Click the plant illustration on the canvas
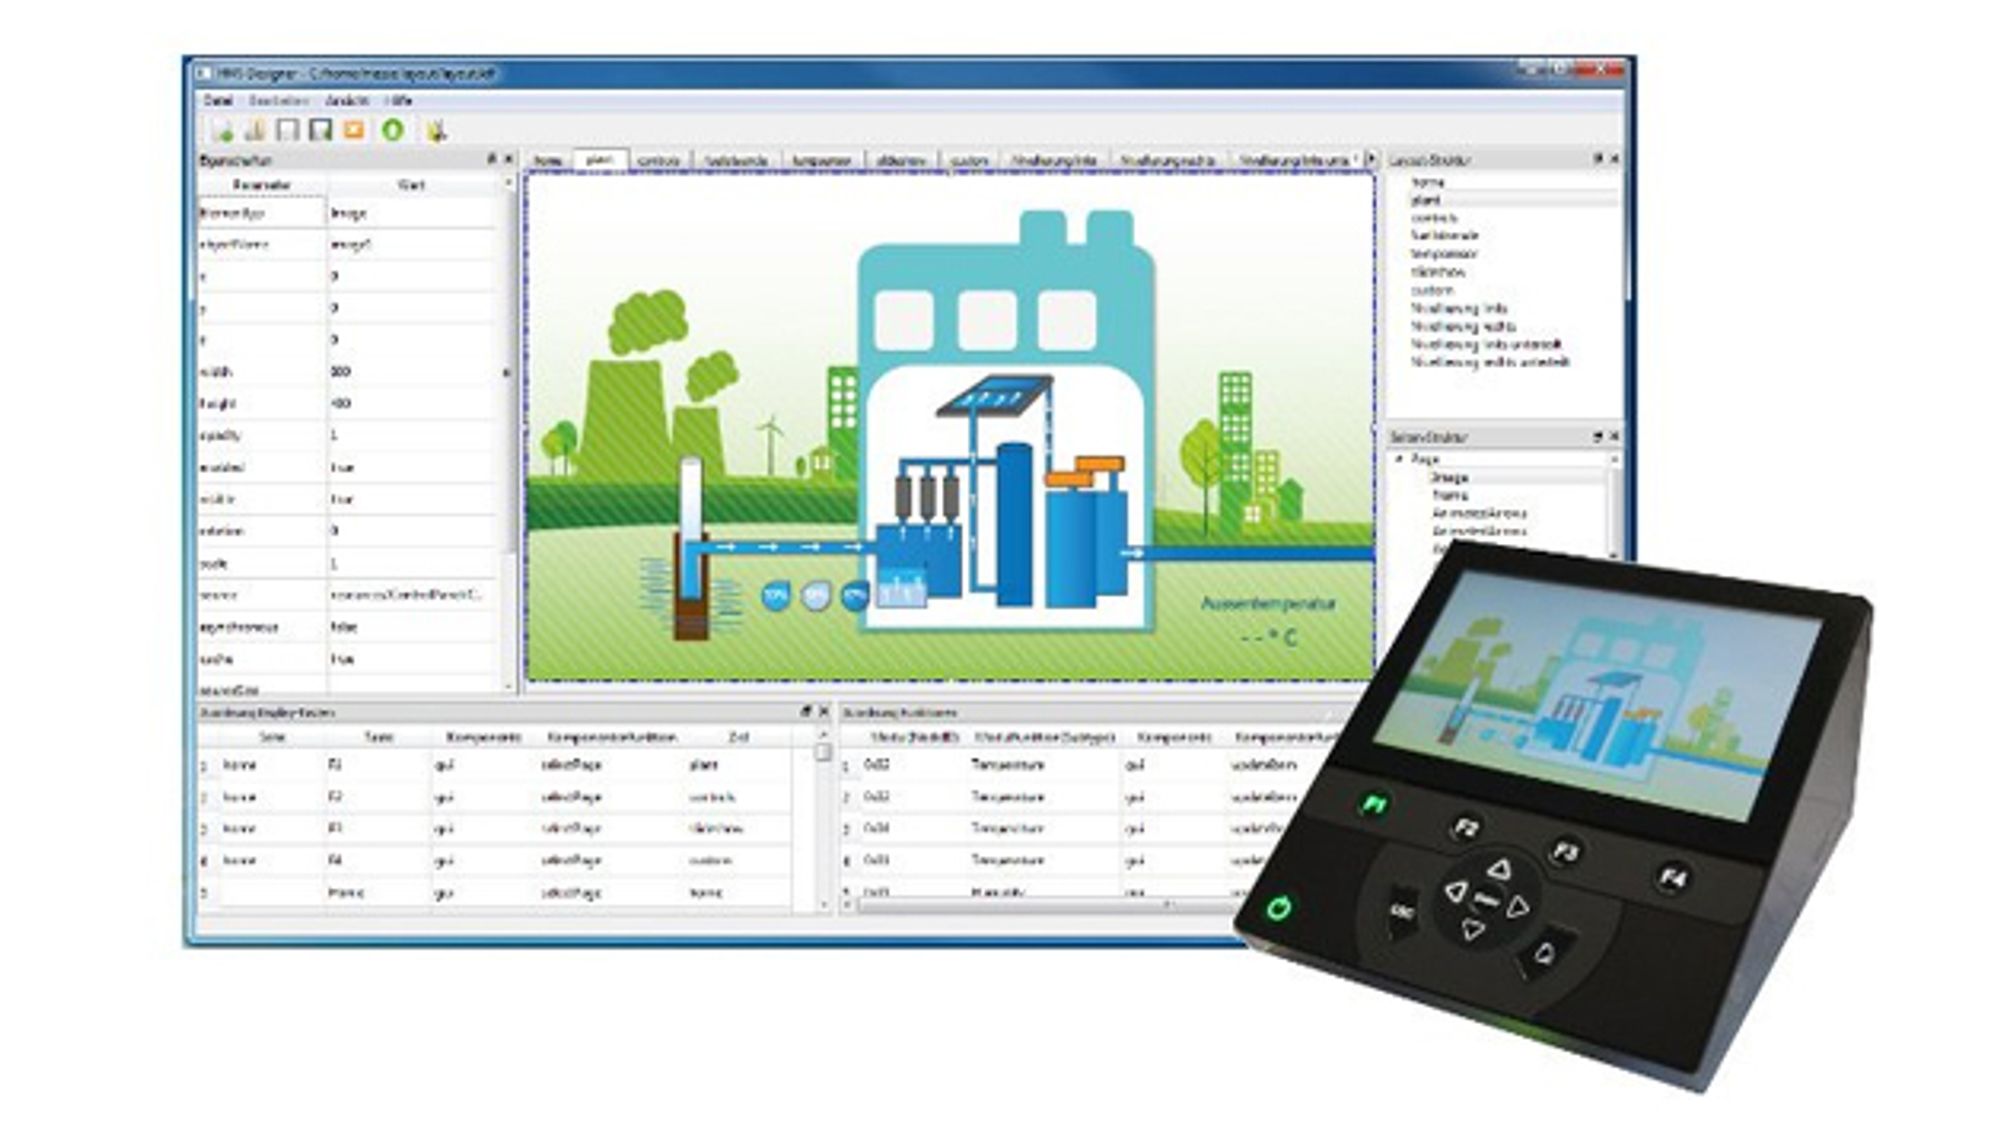The width and height of the screenshot is (2000, 1124). (950, 428)
